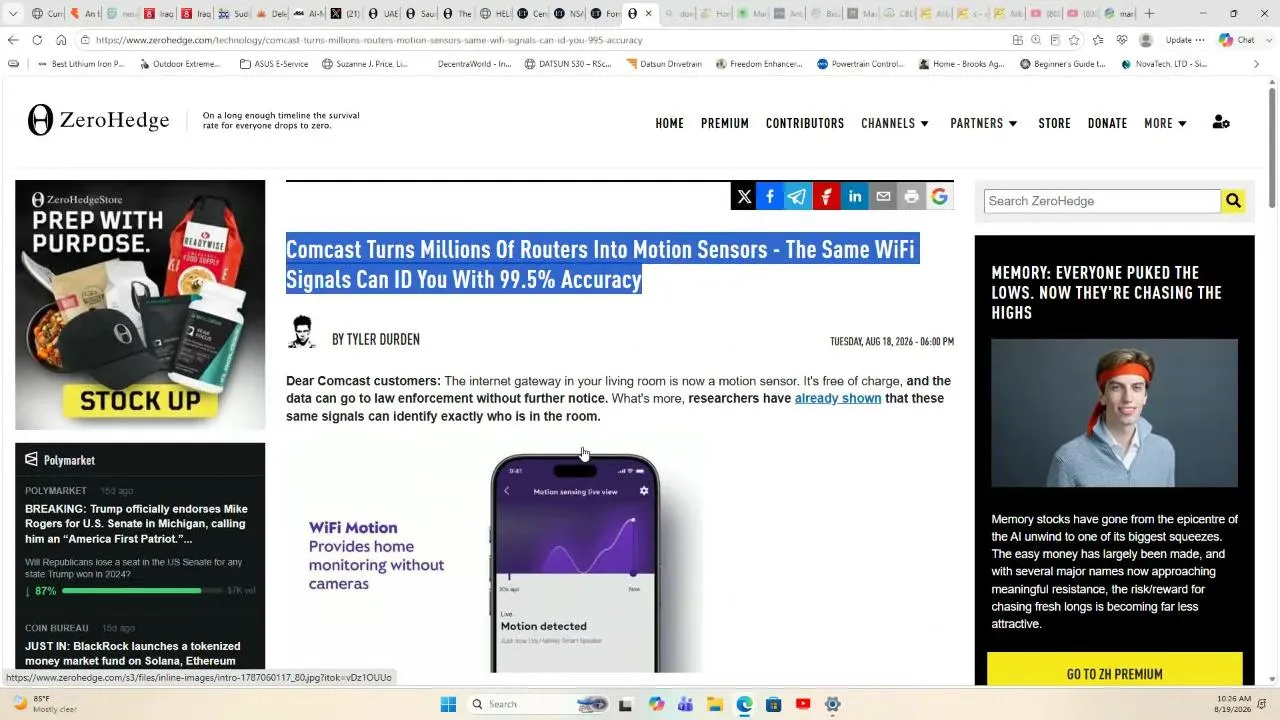Share article by email envelope icon

[883, 197]
